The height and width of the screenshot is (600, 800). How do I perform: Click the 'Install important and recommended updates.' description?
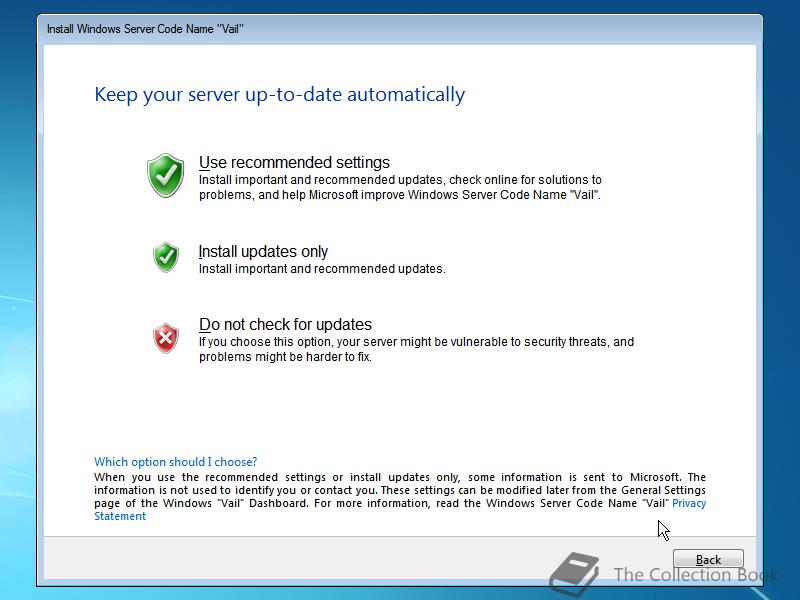pyautogui.click(x=322, y=269)
